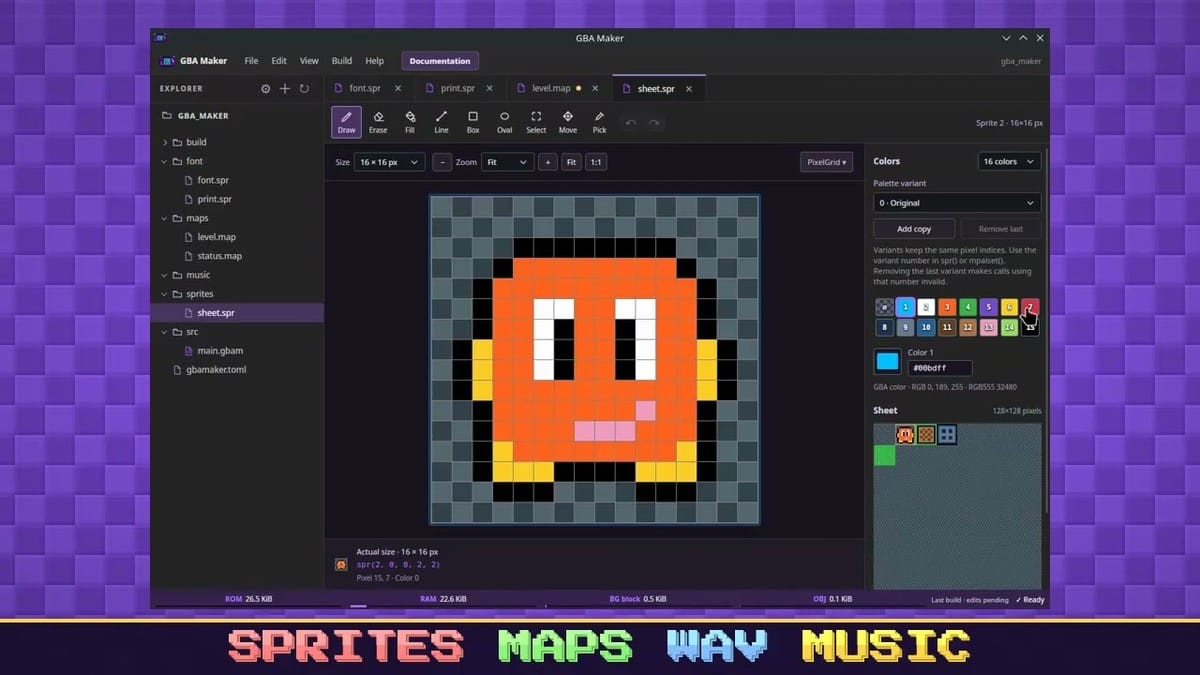Image resolution: width=1200 pixels, height=675 pixels.
Task: Select the blue block tile in Sheet
Action: (x=947, y=434)
